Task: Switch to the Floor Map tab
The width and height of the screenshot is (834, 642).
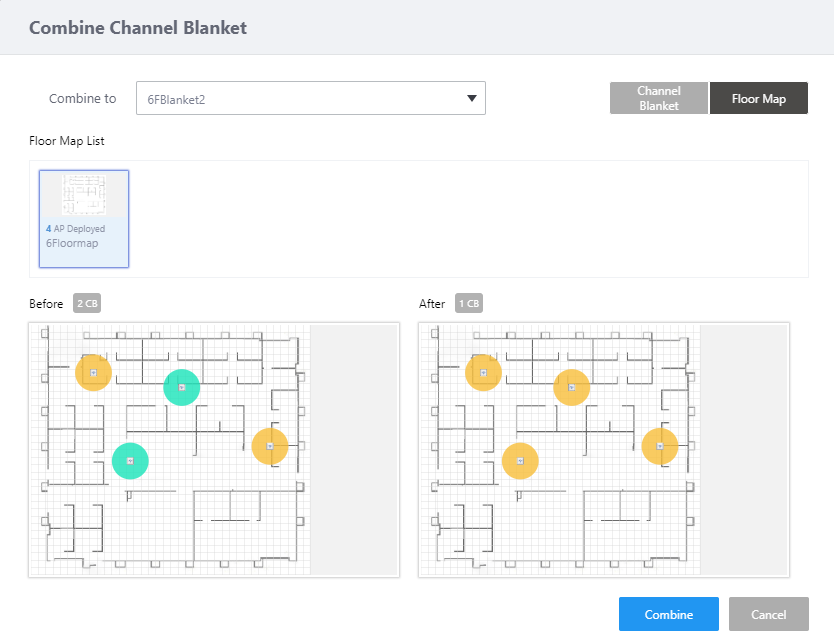Action: 758,99
